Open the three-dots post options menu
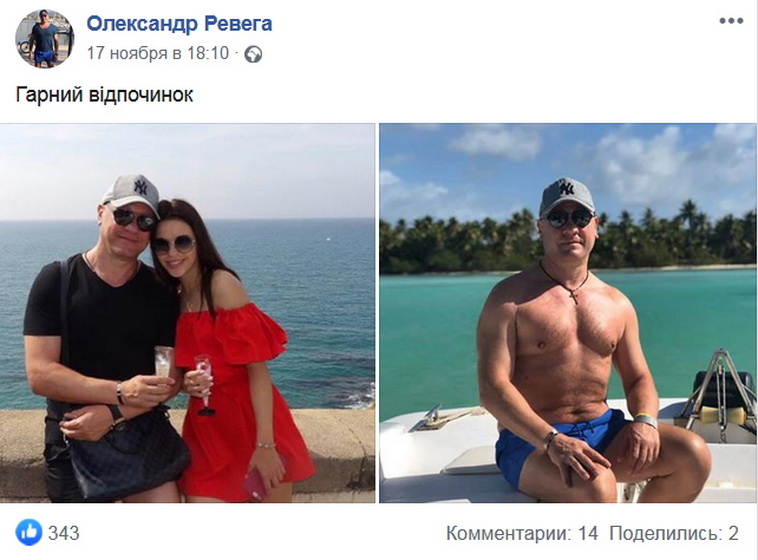 coord(731,21)
